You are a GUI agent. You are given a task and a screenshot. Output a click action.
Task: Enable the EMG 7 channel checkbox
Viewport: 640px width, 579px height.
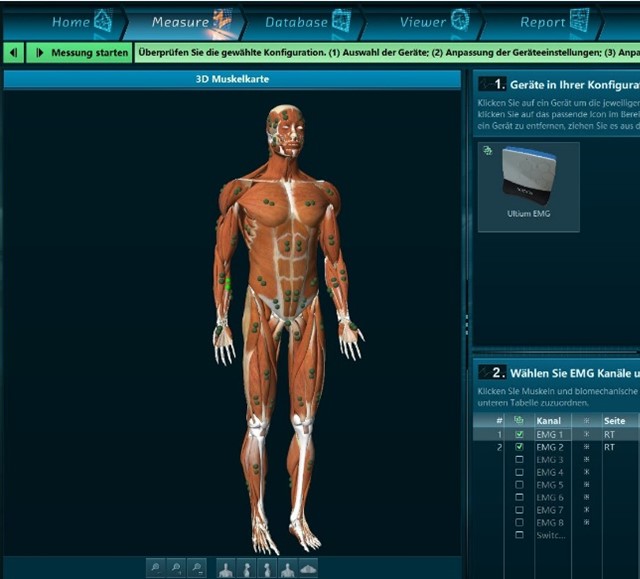[x=519, y=510]
